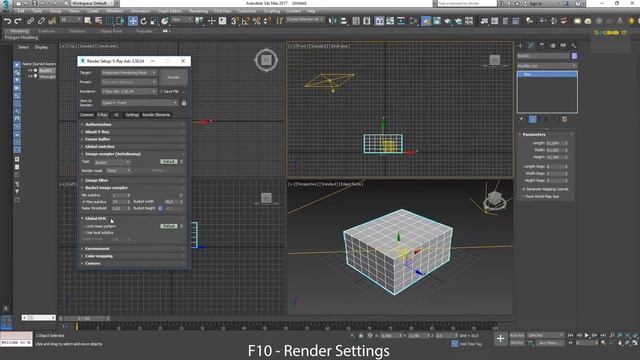
Task: Switch to Render Elements tab
Action: point(156,115)
